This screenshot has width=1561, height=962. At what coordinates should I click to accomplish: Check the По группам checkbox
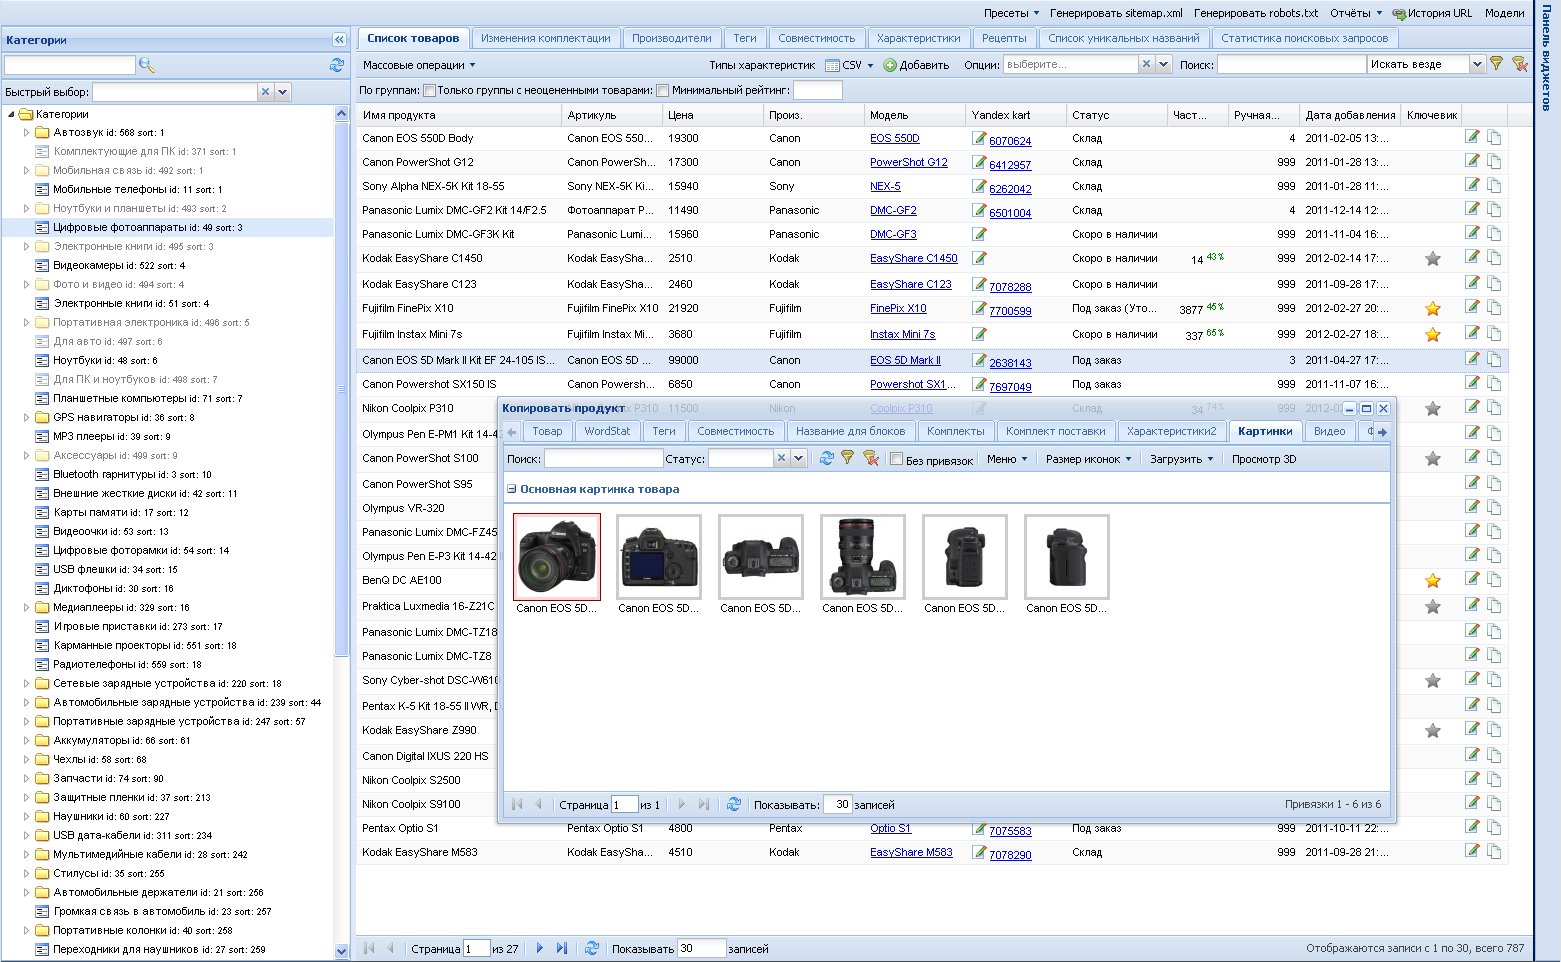[x=429, y=91]
